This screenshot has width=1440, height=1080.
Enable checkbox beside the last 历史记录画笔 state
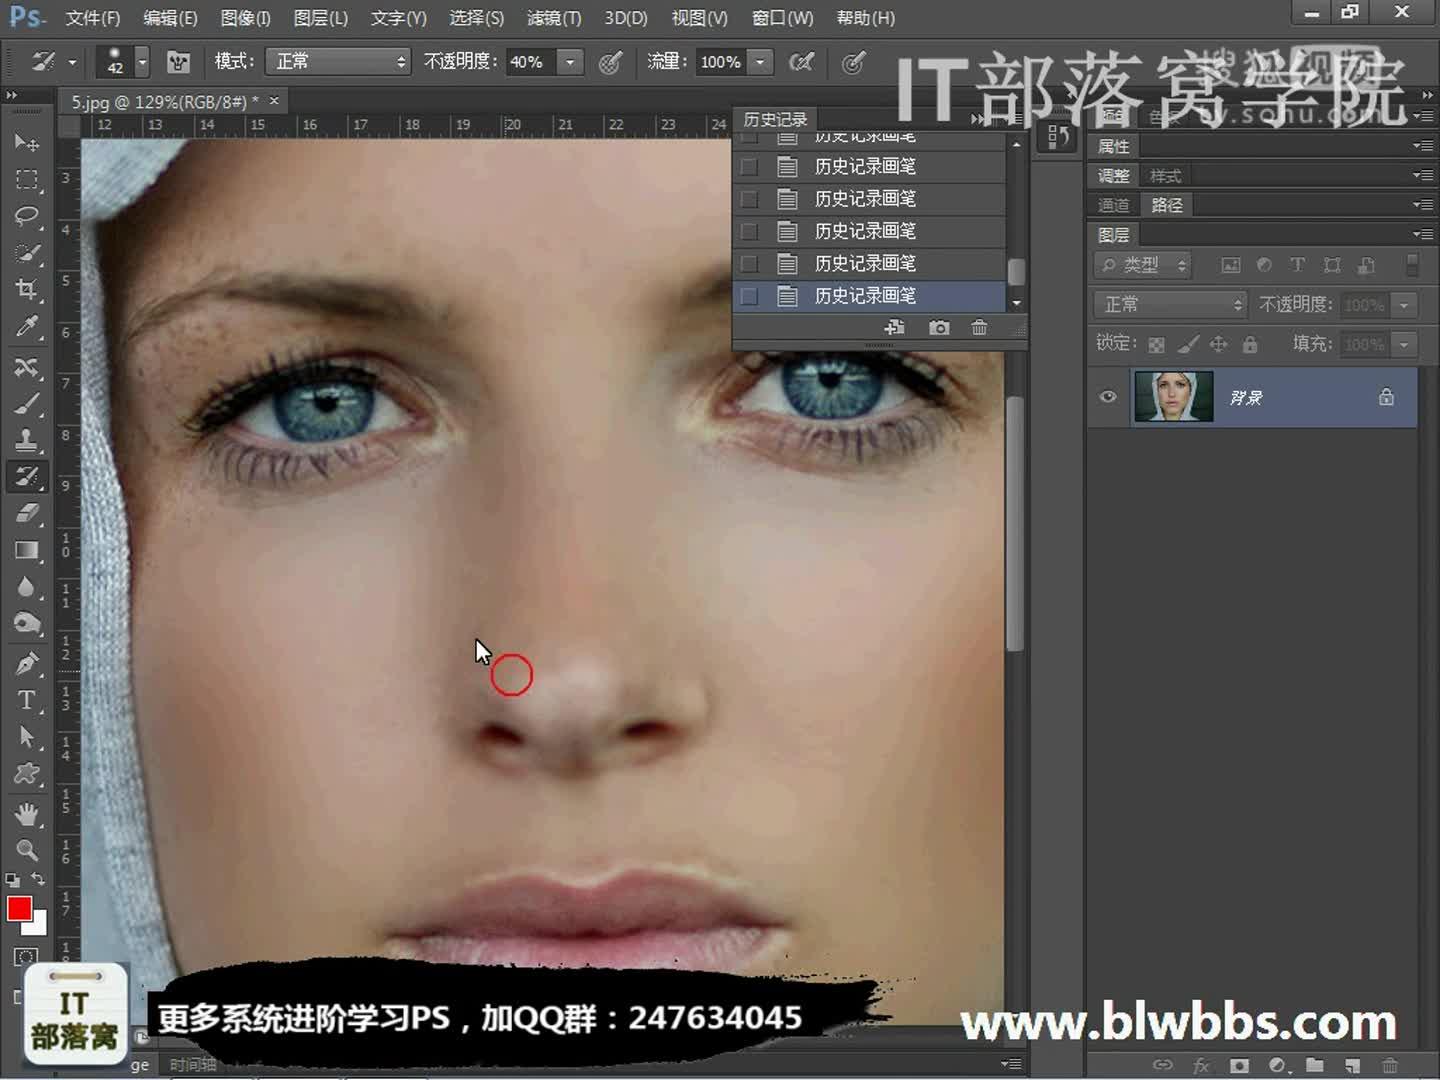[750, 296]
